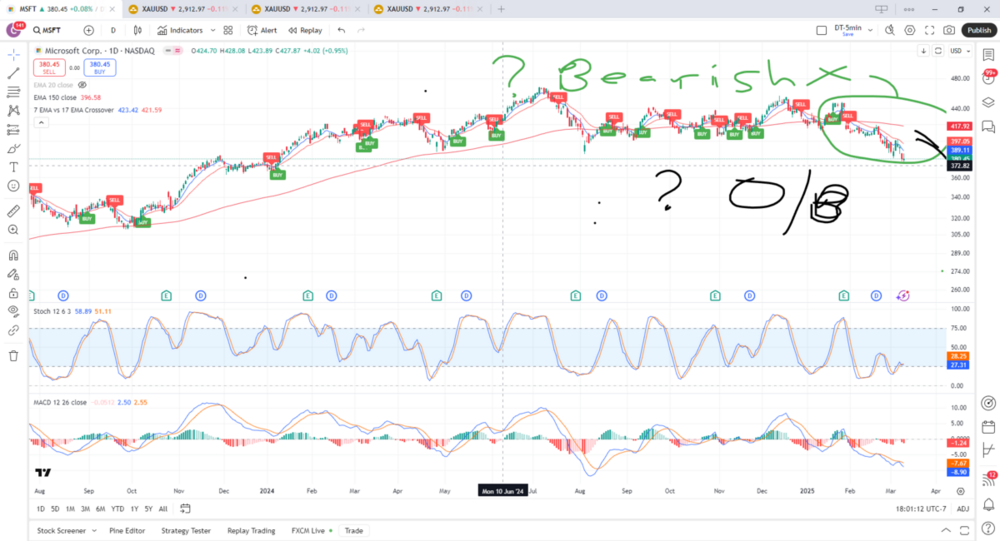Select the trend line drawing tool
The height and width of the screenshot is (541, 1000).
[x=13, y=73]
